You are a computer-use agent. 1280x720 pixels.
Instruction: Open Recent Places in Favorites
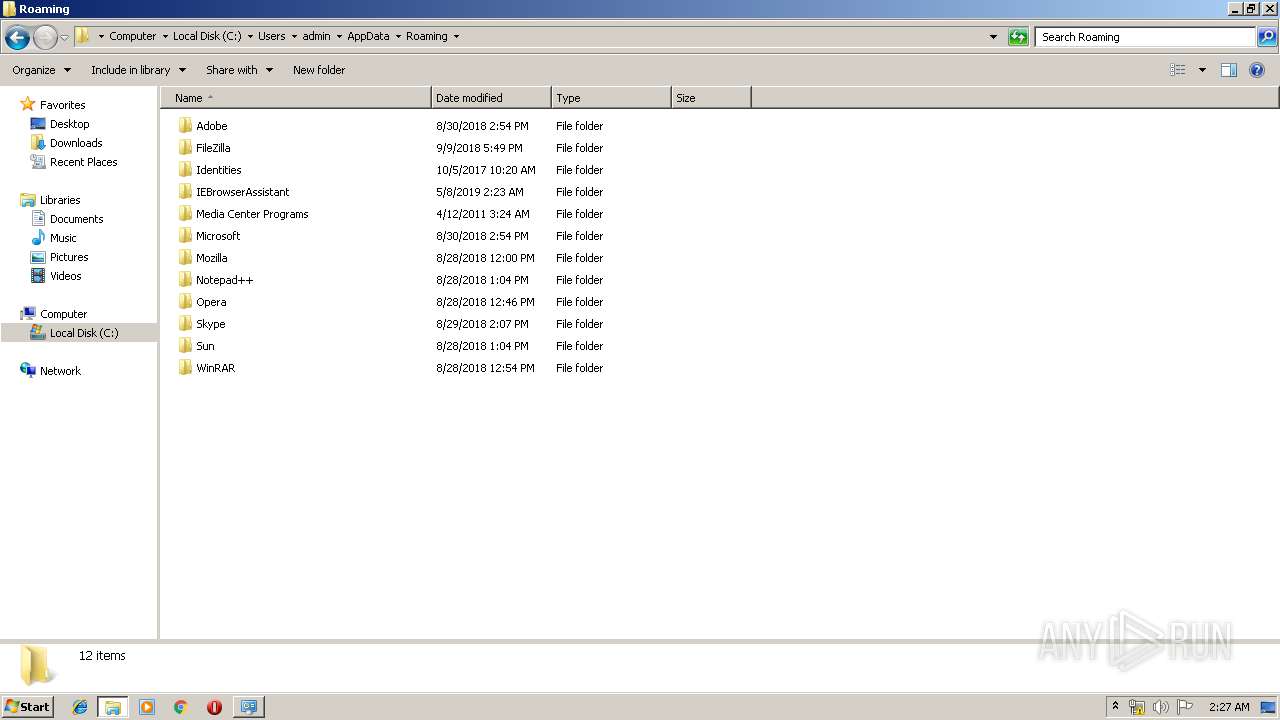pos(83,162)
